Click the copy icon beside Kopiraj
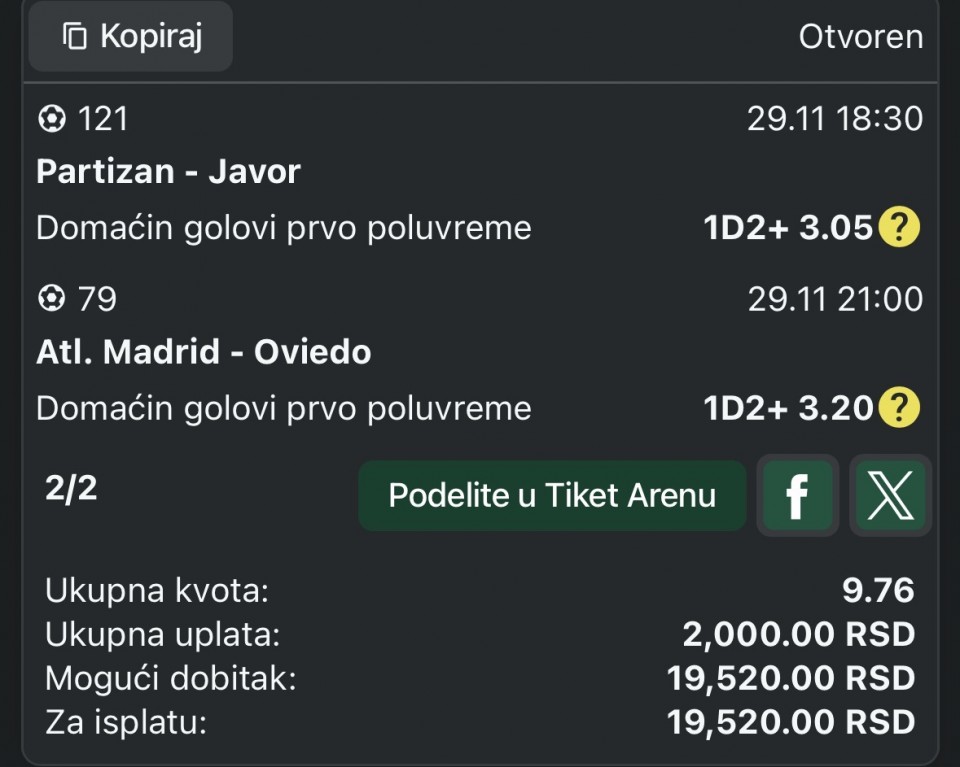This screenshot has height=767, width=960. click(75, 37)
